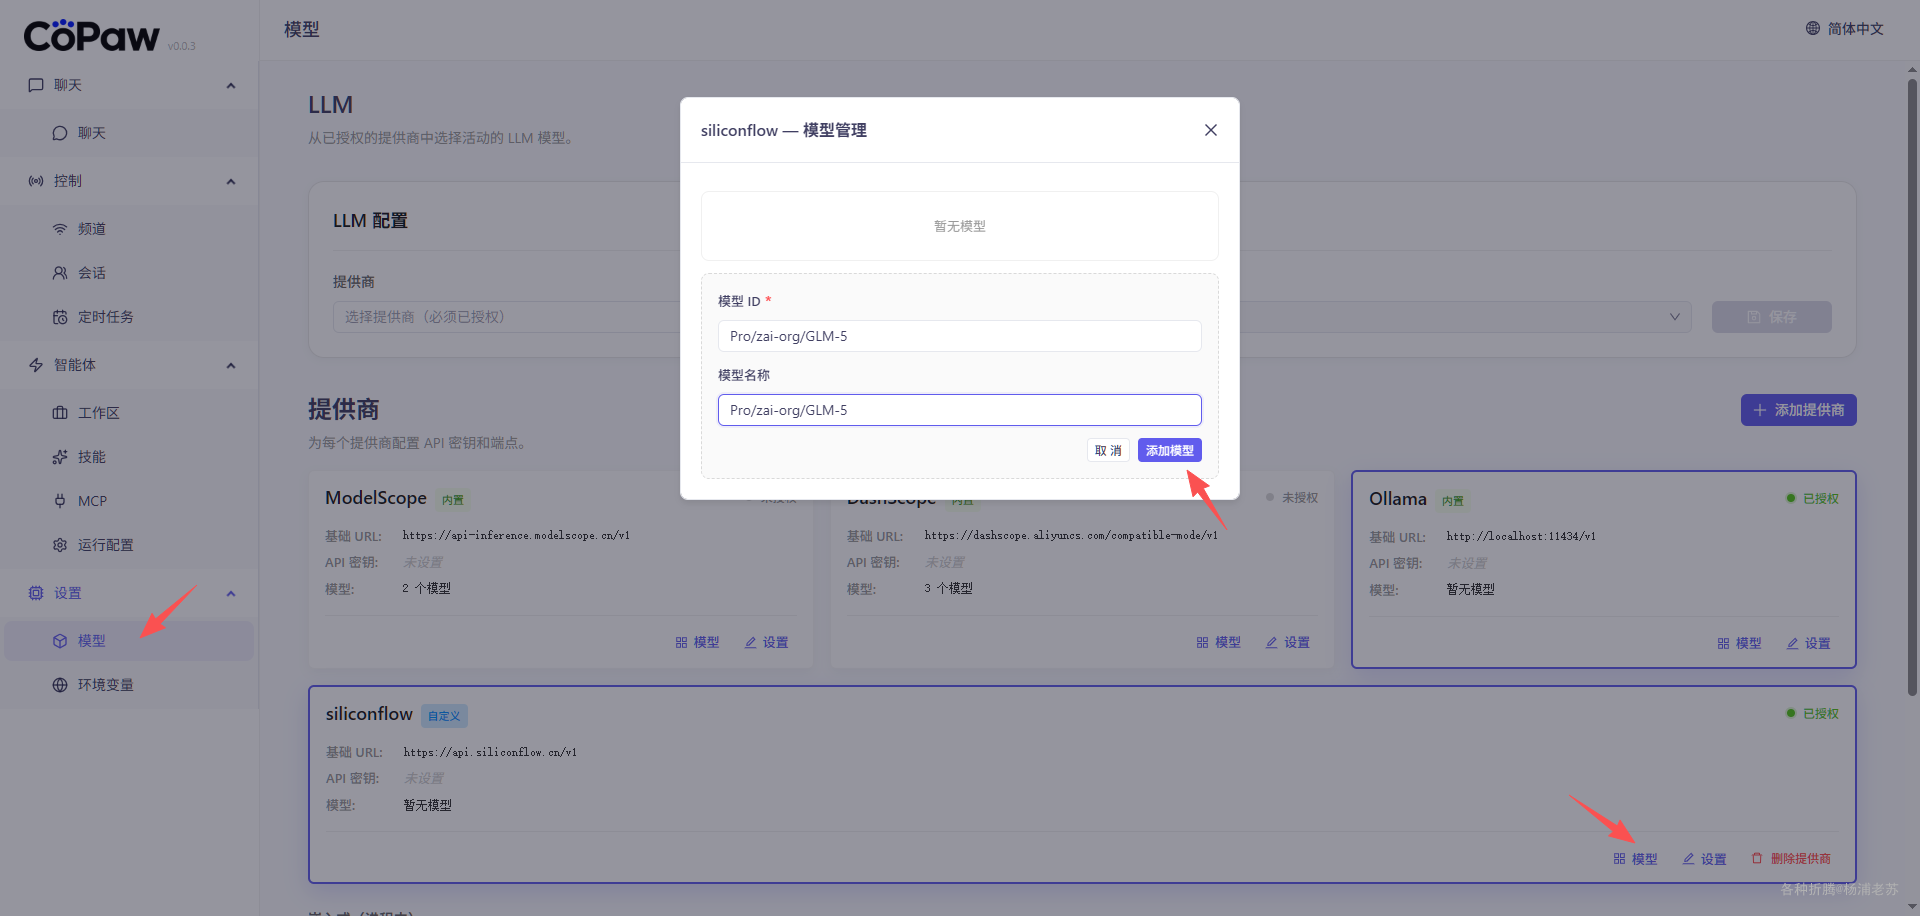Image resolution: width=1920 pixels, height=916 pixels.
Task: Click ModelScope base URL text
Action: (516, 535)
